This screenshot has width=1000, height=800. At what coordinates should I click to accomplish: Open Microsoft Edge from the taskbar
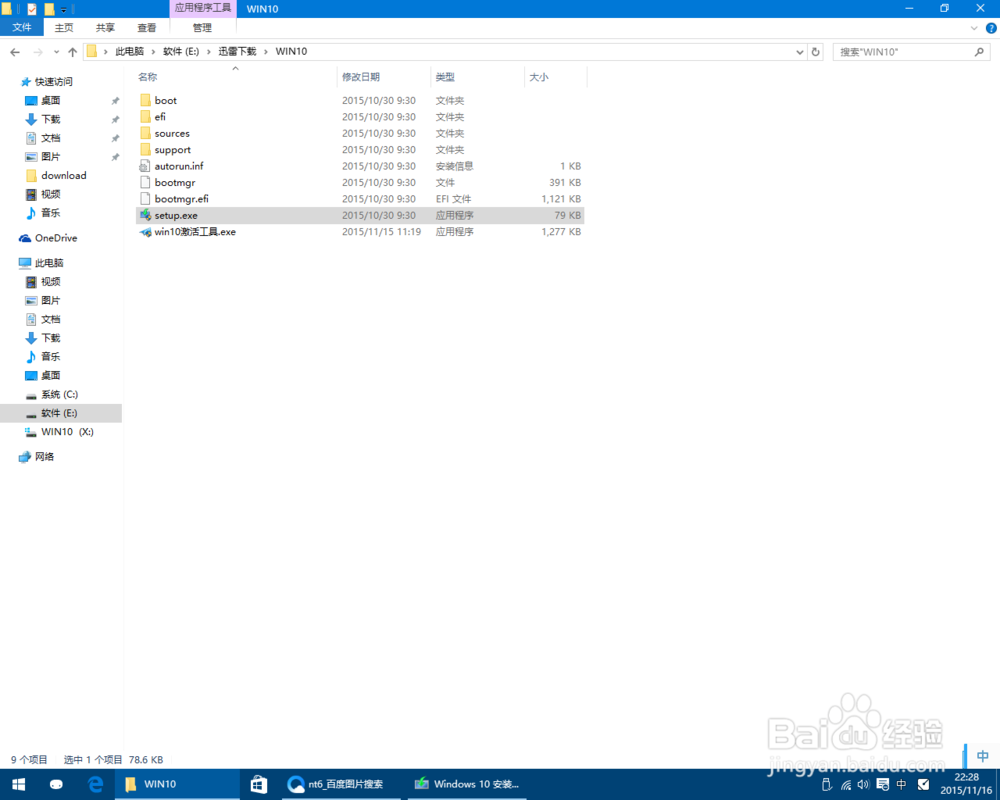(x=95, y=785)
